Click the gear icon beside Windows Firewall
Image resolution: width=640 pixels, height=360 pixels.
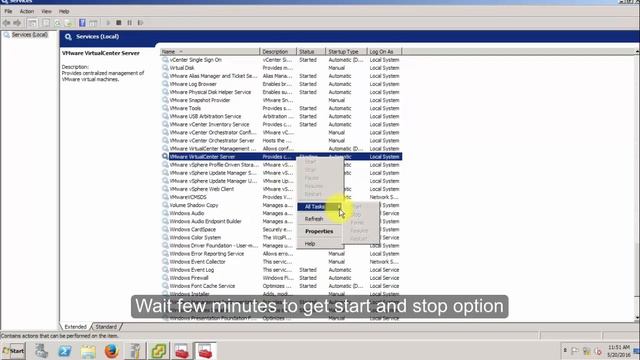pos(165,278)
